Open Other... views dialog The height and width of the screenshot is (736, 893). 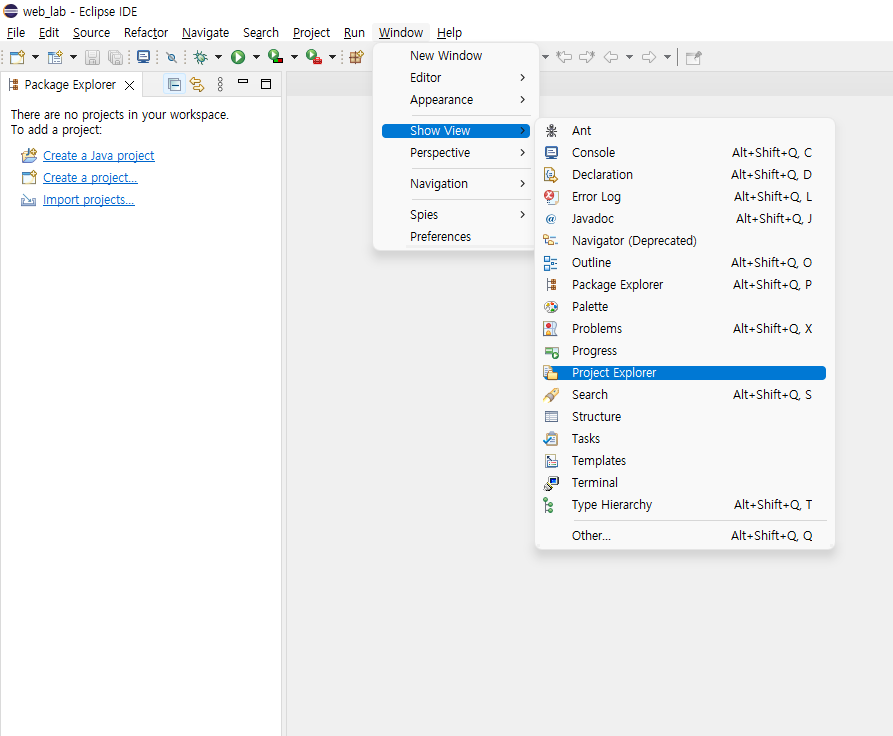(x=685, y=535)
